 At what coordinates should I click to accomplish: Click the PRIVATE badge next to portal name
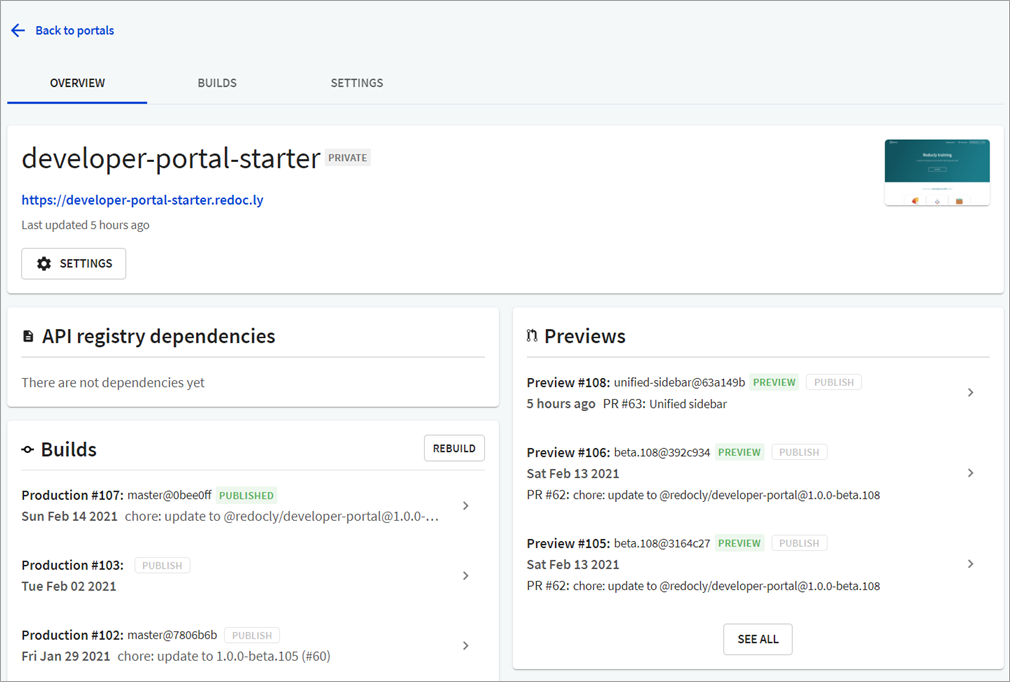(348, 158)
